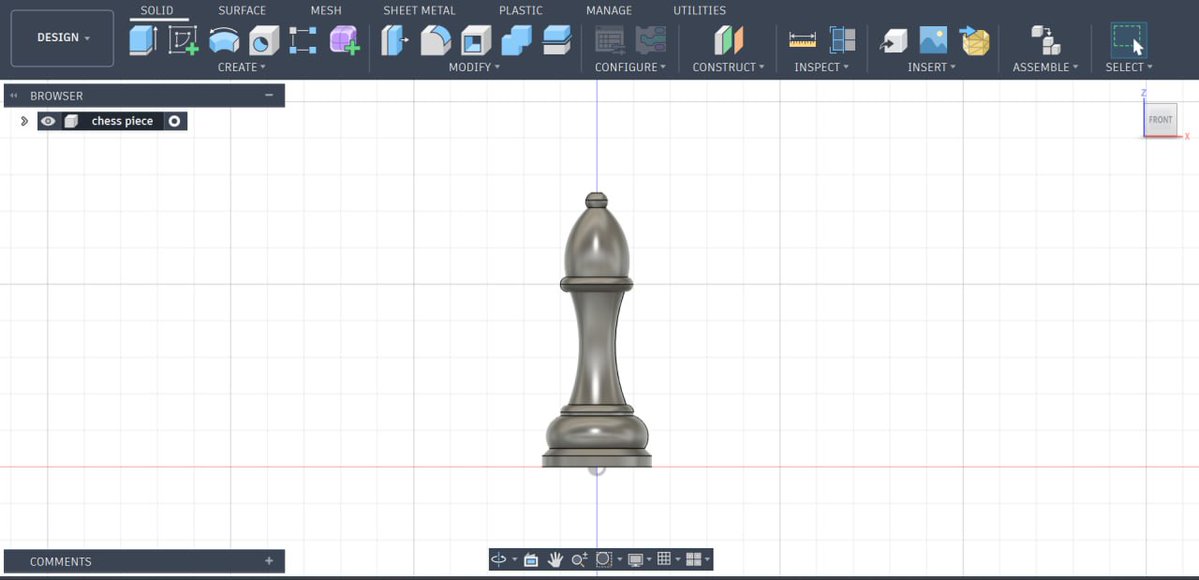
Task: Select the Offset Face tool icon
Action: tap(557, 40)
